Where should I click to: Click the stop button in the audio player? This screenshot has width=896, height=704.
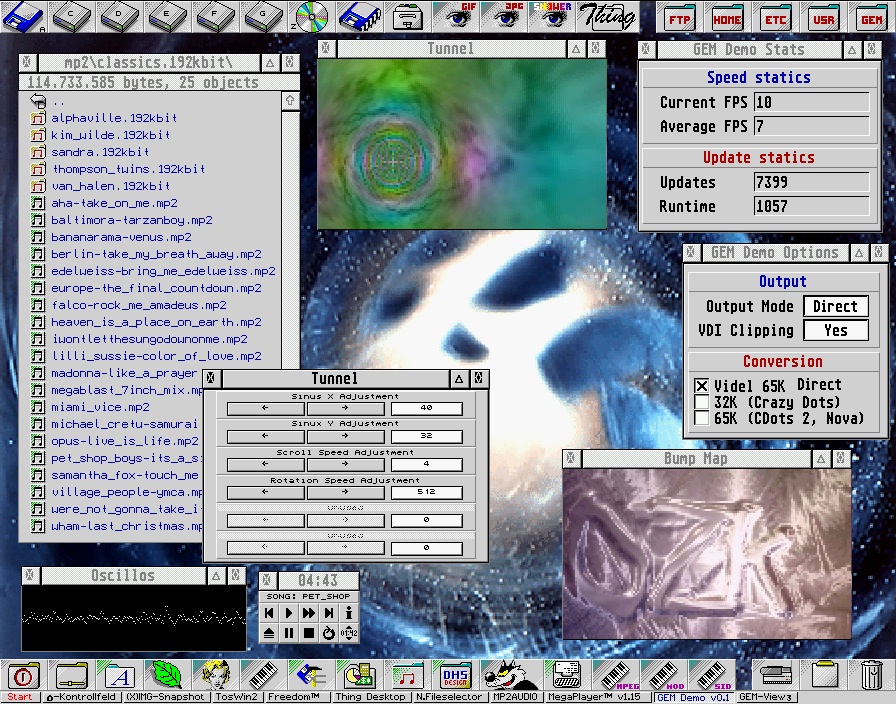coord(309,633)
